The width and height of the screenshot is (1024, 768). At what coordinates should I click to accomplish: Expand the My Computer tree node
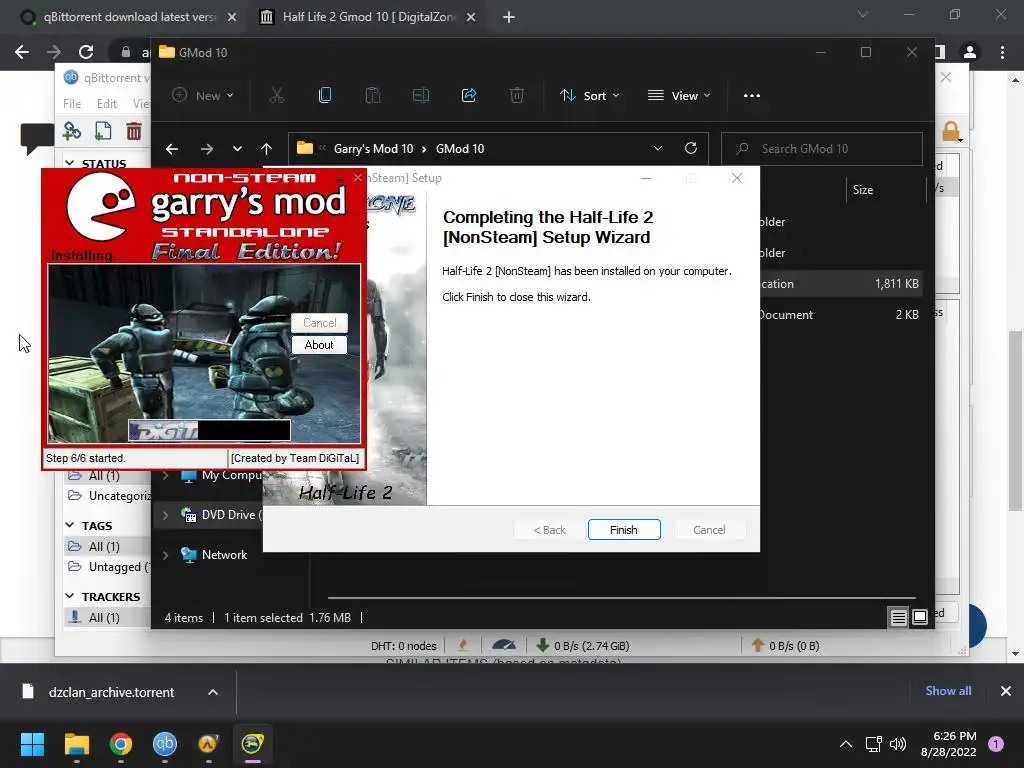click(165, 475)
